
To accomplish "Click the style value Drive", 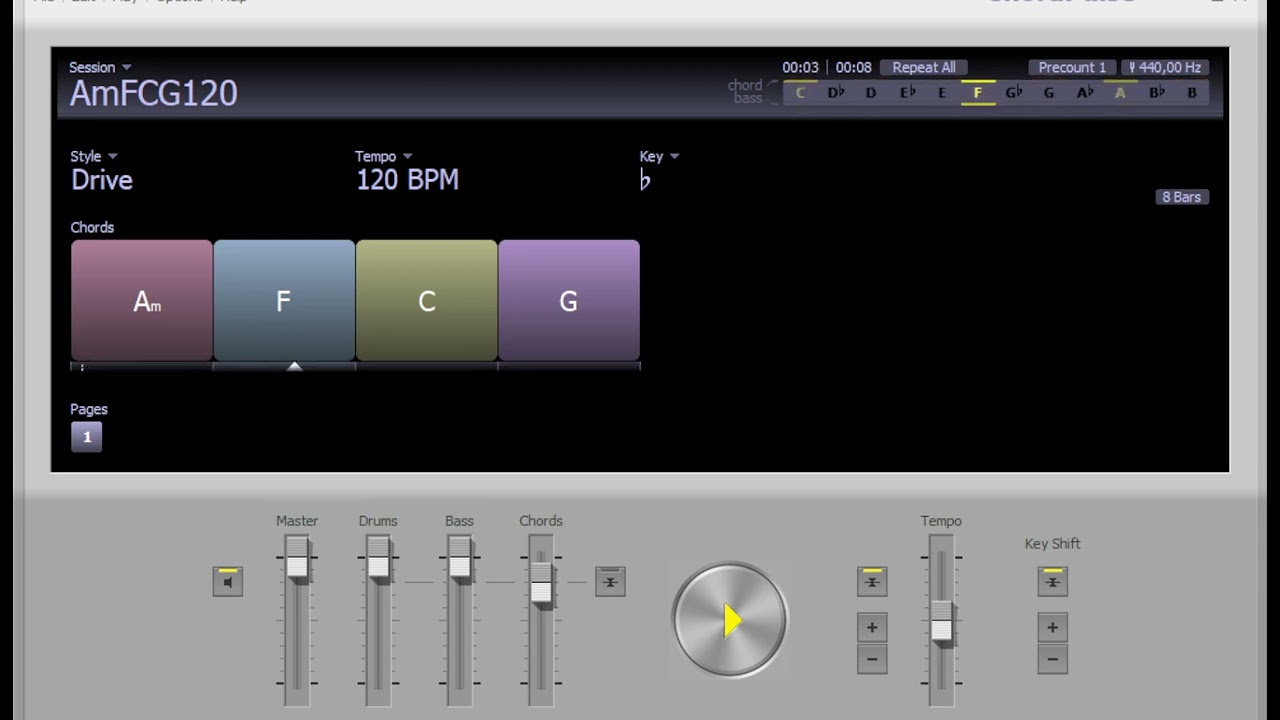I will click(102, 180).
